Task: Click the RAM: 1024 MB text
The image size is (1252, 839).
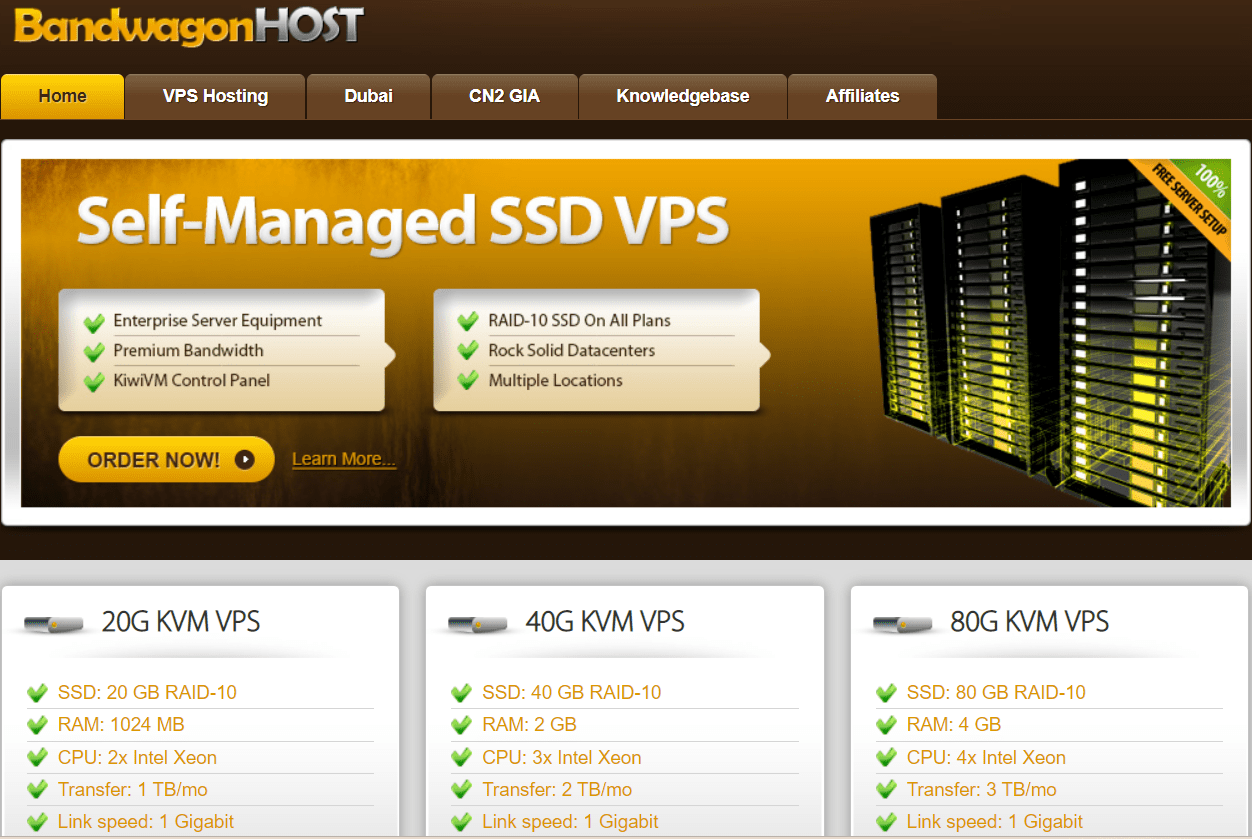Action: pos(121,724)
